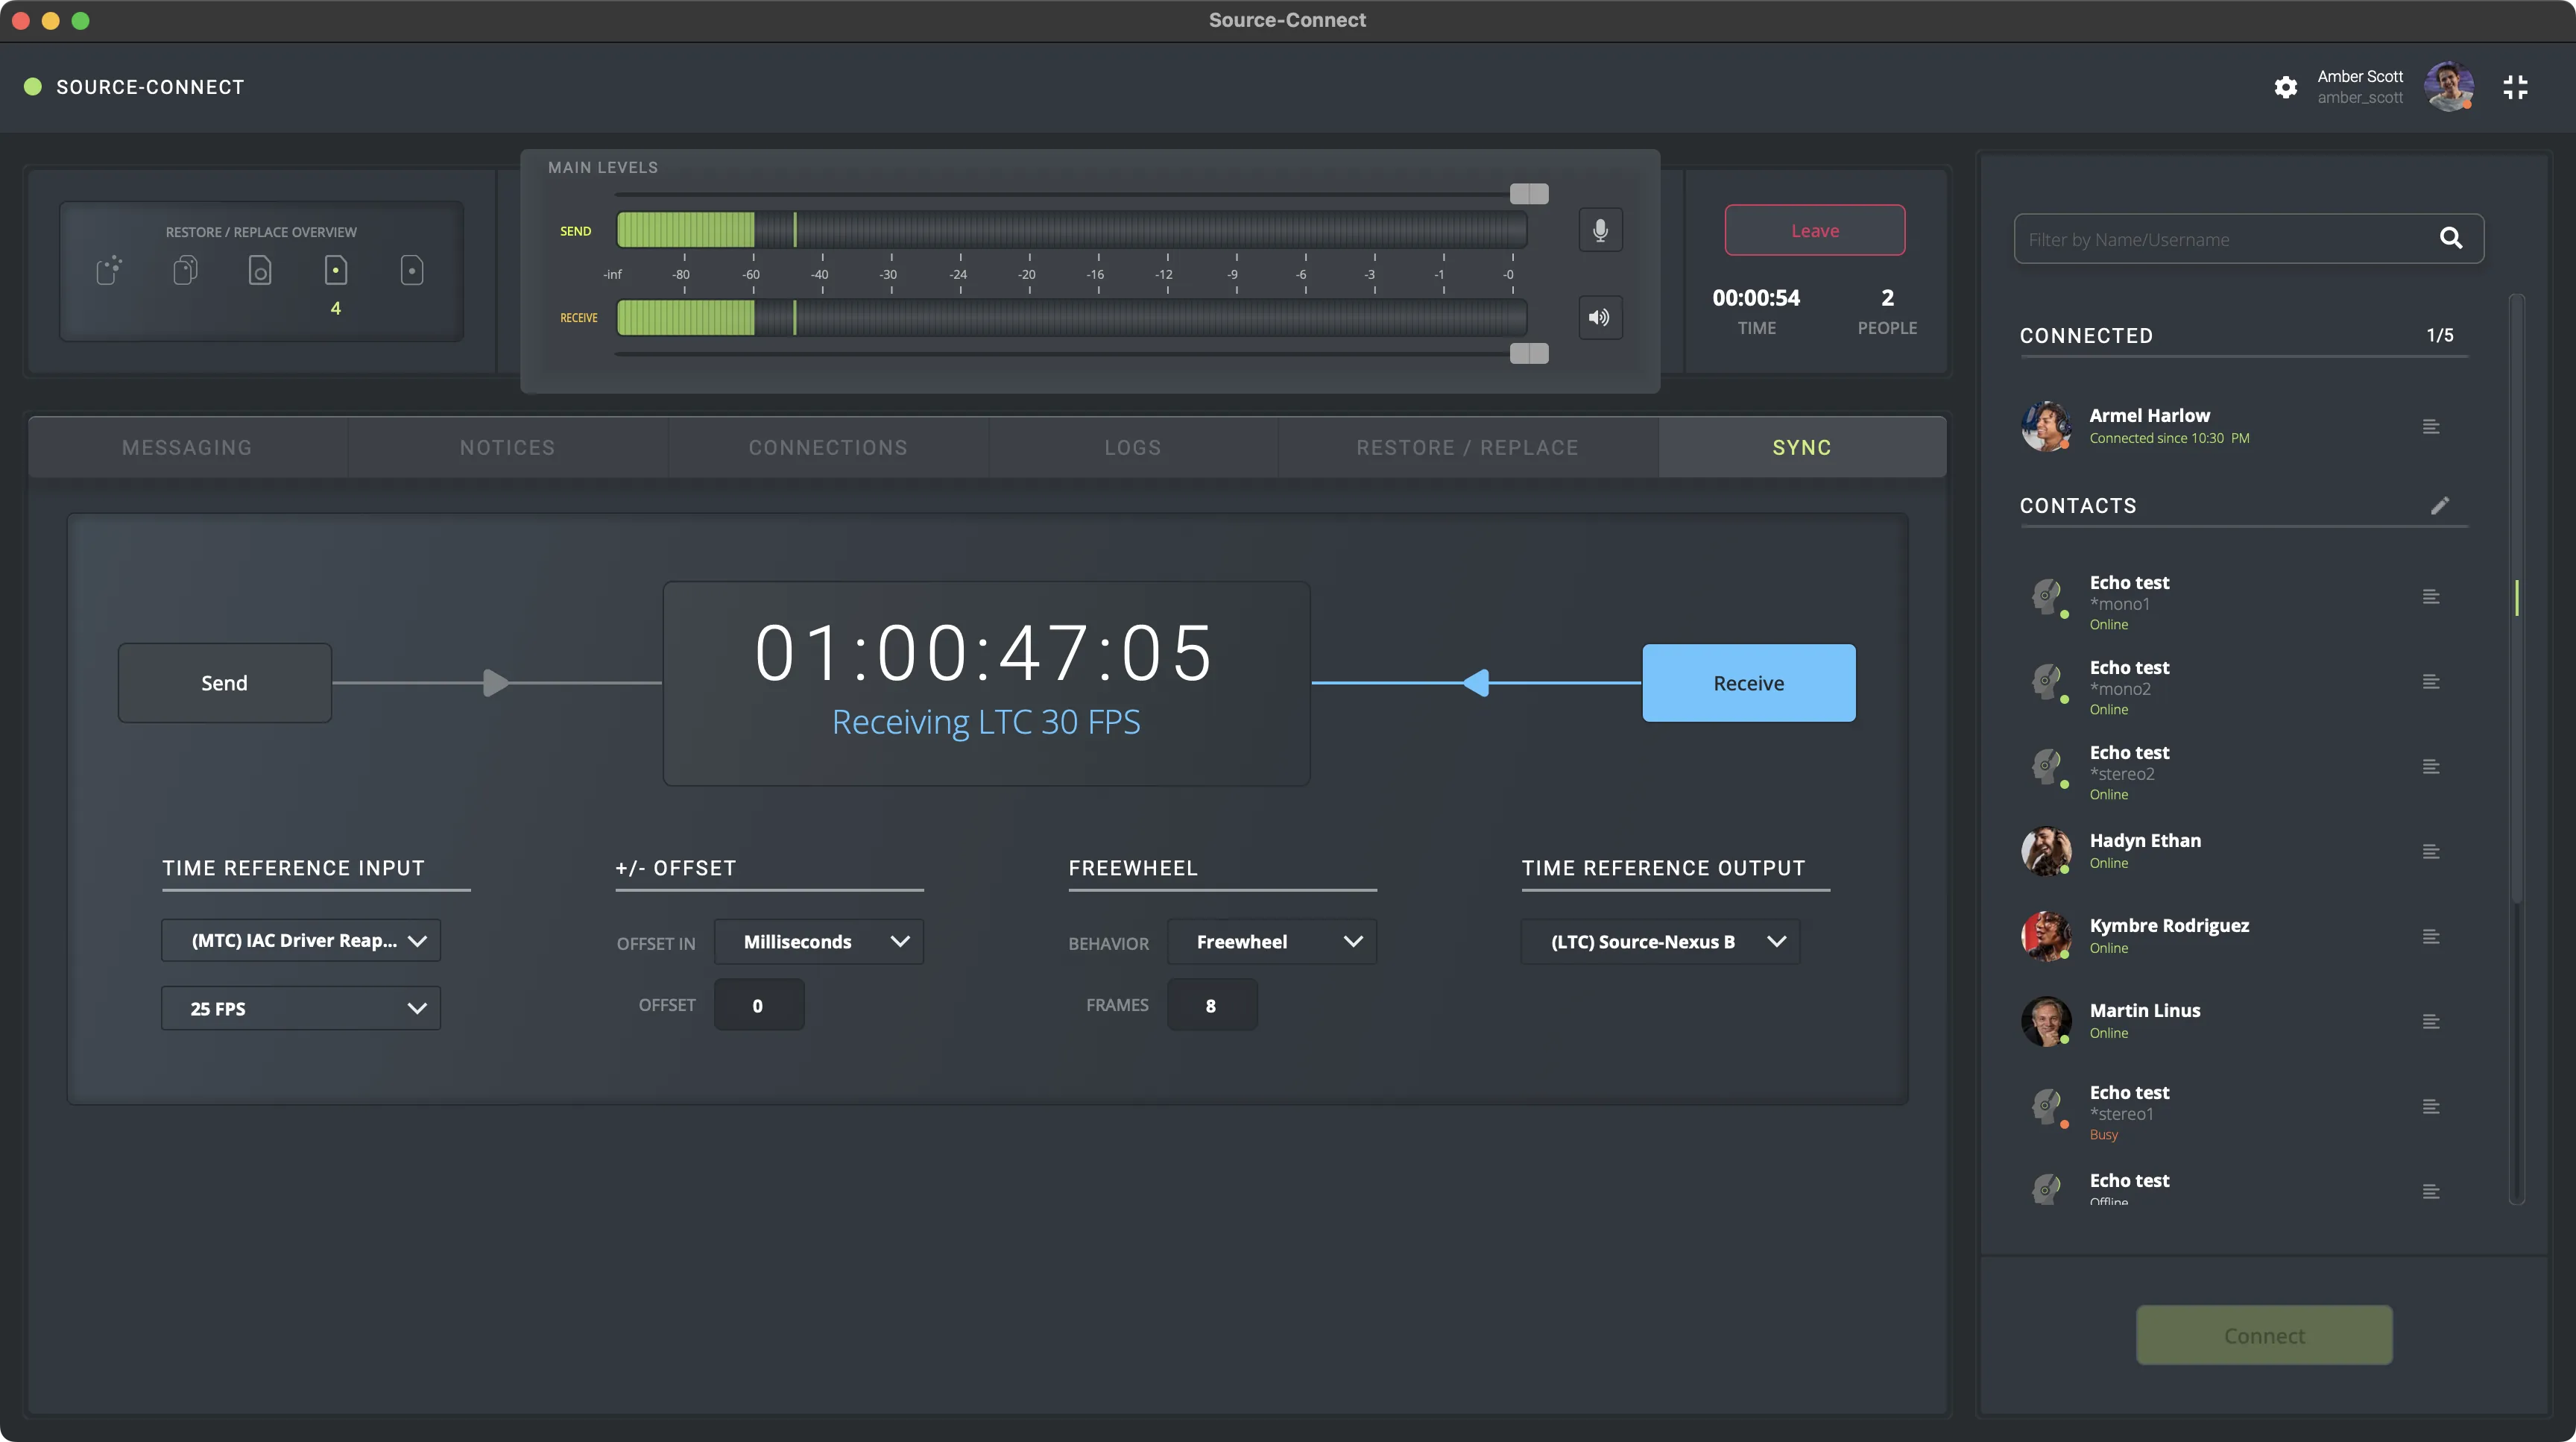Viewport: 2576px width, 1442px height.
Task: Open Offset In Milliseconds dropdown
Action: 819,942
